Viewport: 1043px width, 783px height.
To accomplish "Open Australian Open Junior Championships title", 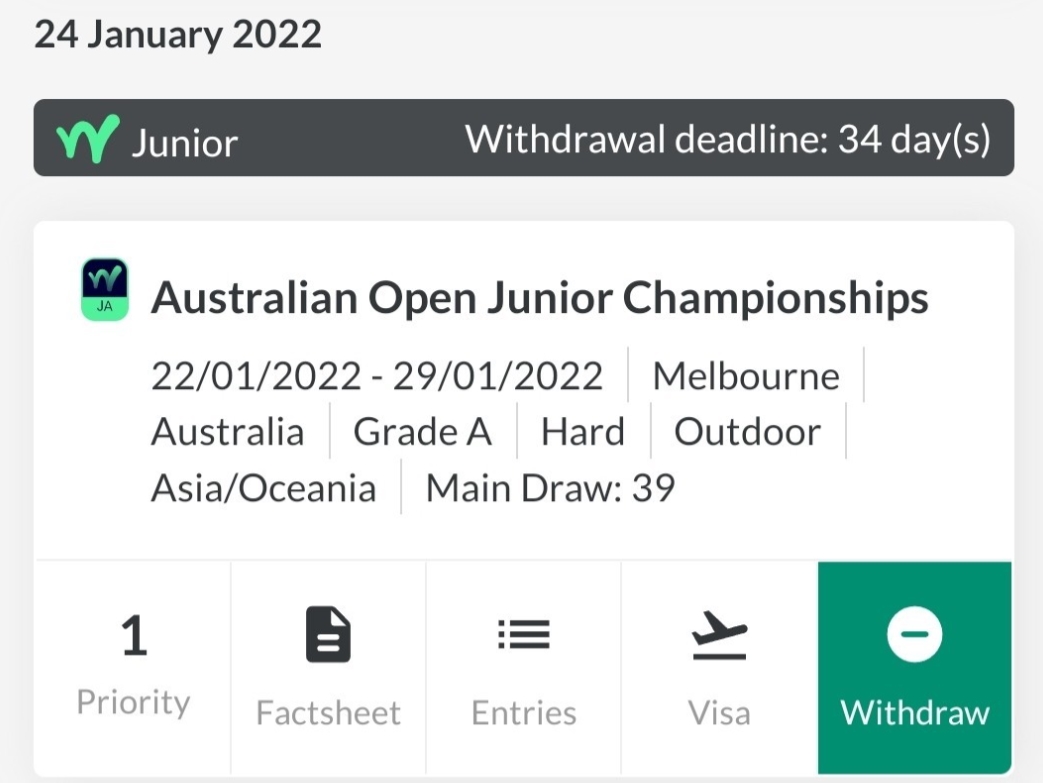I will tap(539, 297).
